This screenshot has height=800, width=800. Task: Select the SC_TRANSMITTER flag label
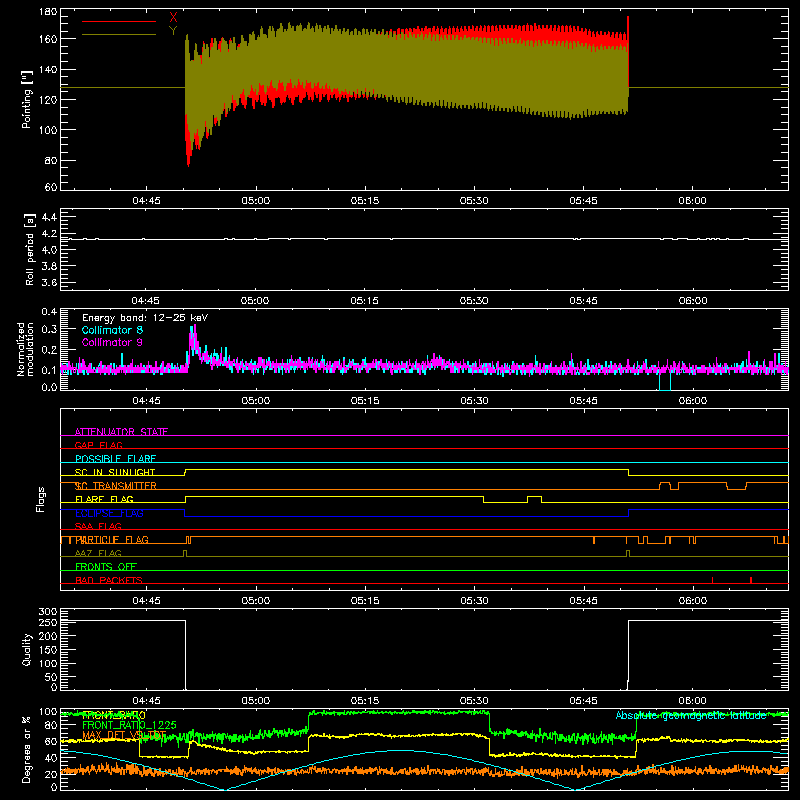(x=115, y=486)
